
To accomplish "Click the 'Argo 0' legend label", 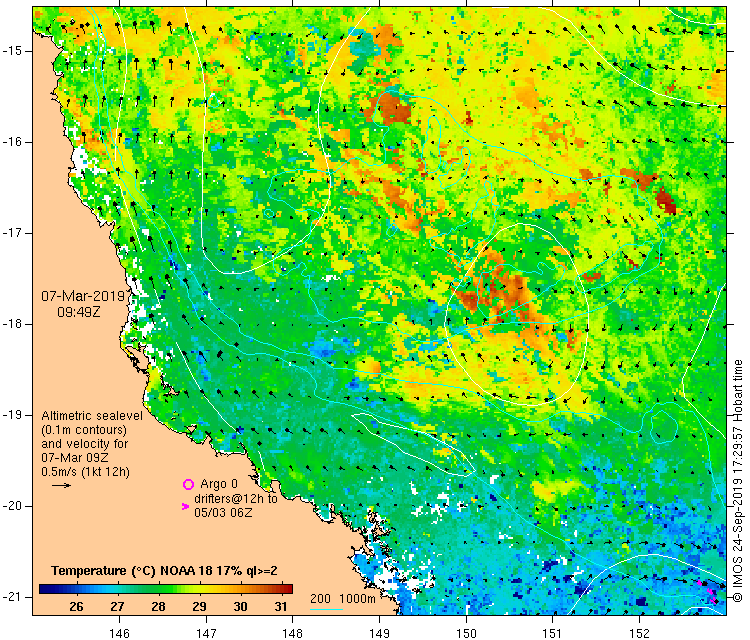I will click(x=219, y=484).
